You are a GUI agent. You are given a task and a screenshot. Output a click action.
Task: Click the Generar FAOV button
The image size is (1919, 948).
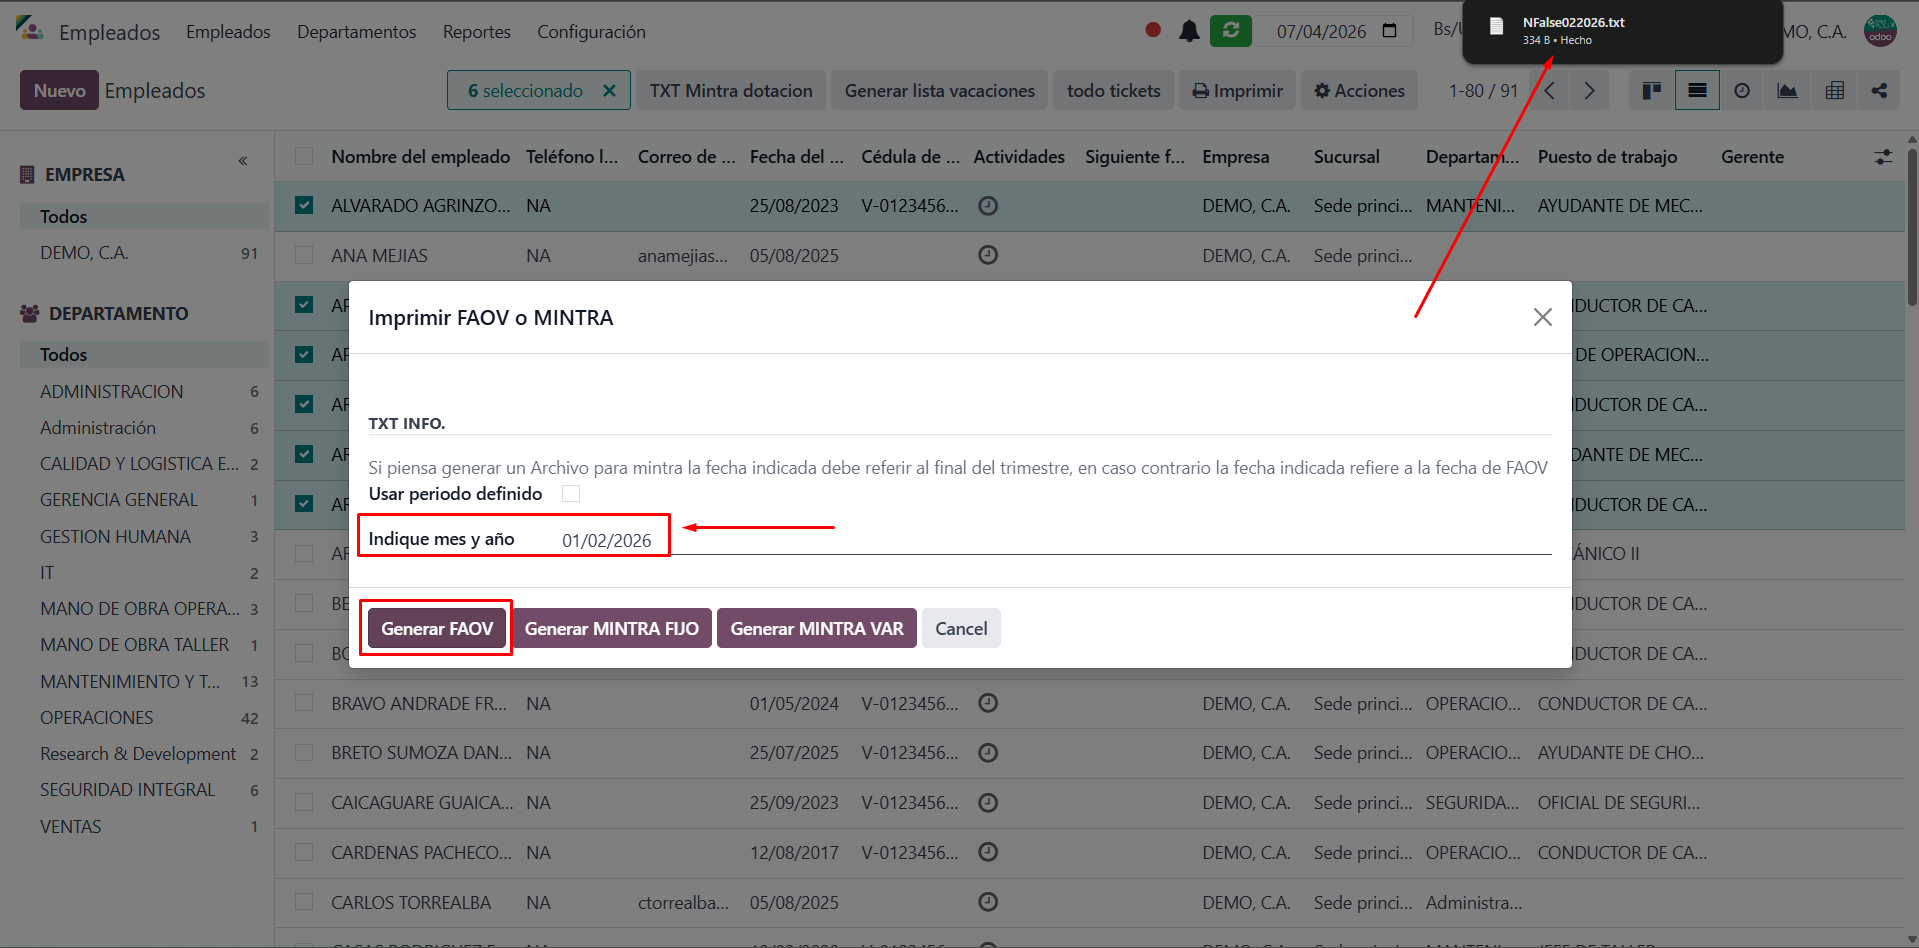437,629
